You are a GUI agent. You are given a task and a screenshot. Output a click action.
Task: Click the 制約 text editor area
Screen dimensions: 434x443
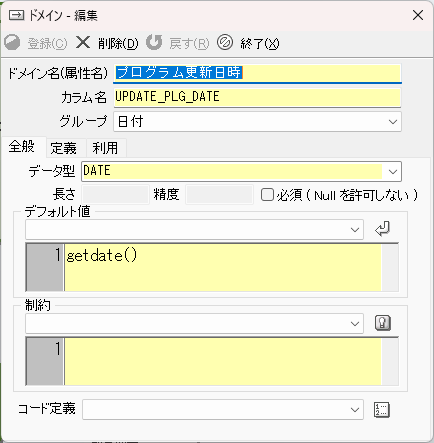223,362
